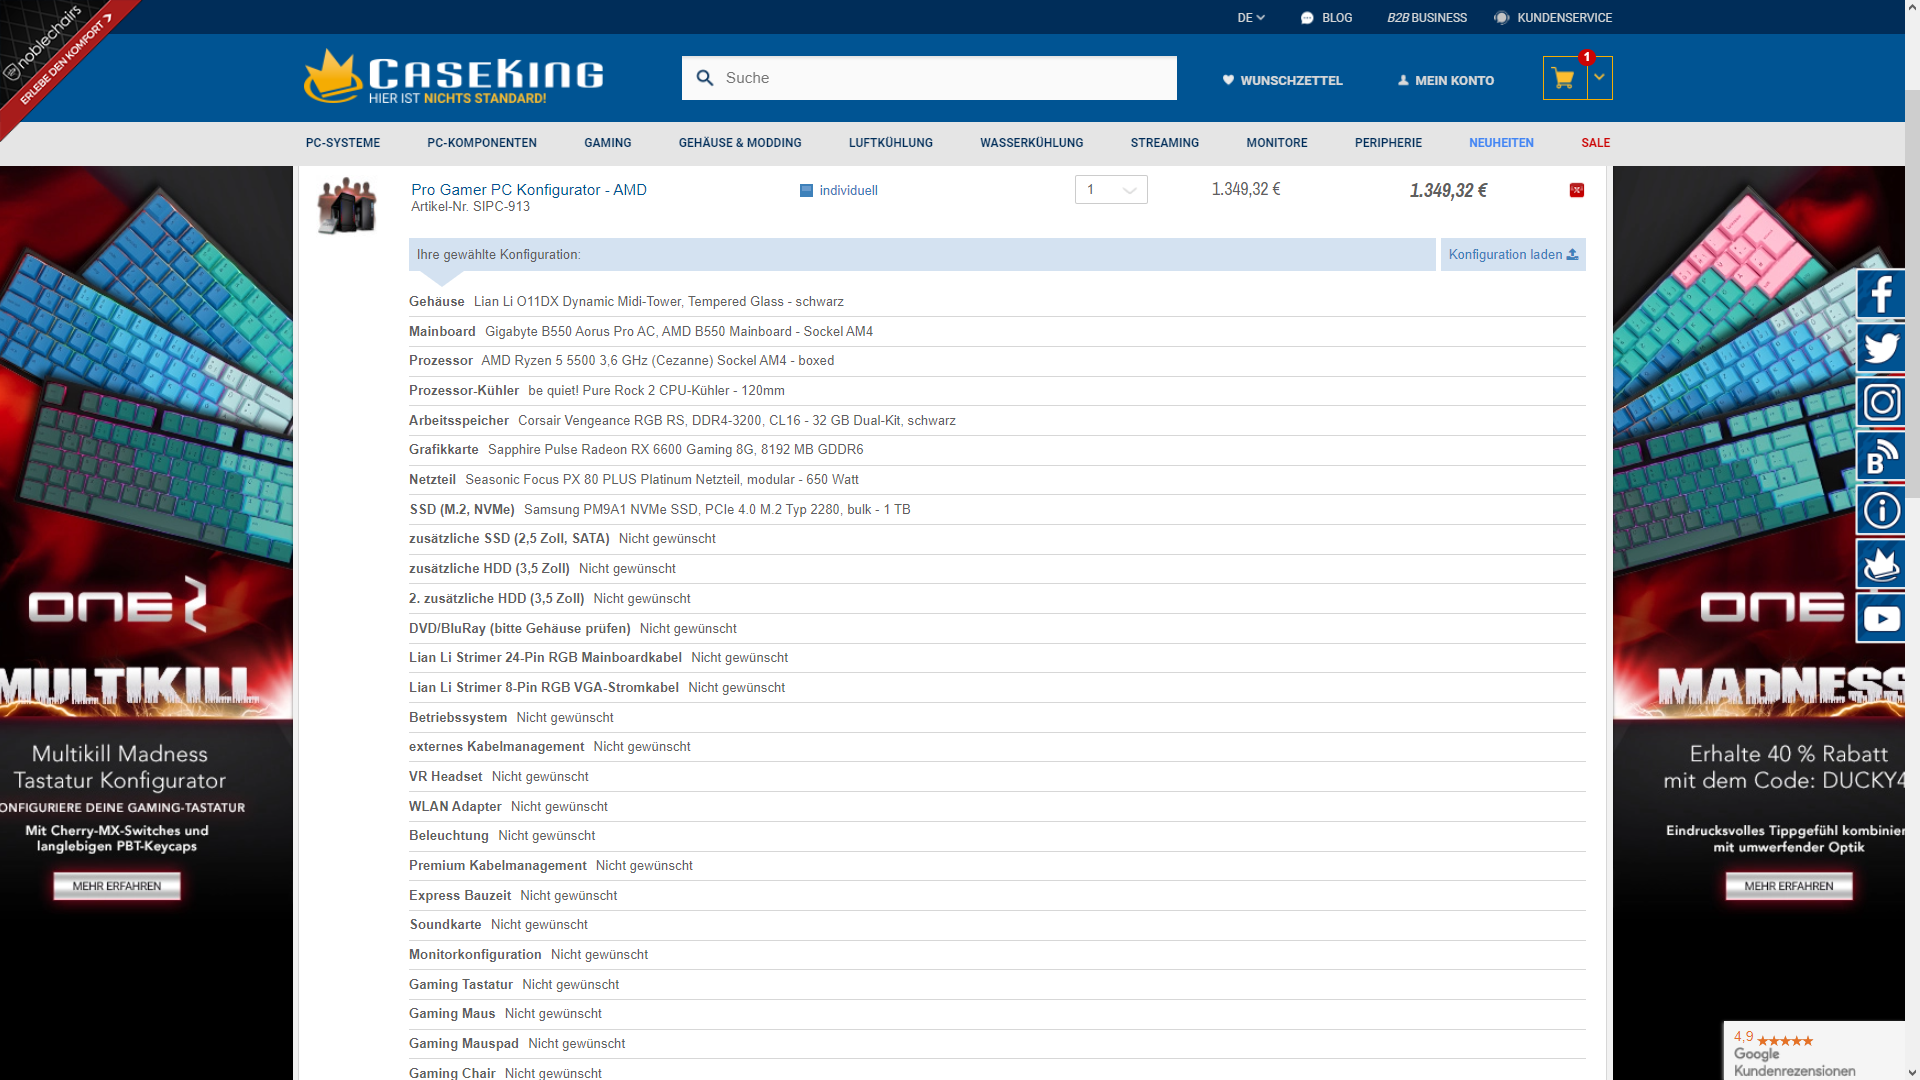The width and height of the screenshot is (1920, 1080).
Task: Remove item with red delete icon
Action: tap(1577, 190)
